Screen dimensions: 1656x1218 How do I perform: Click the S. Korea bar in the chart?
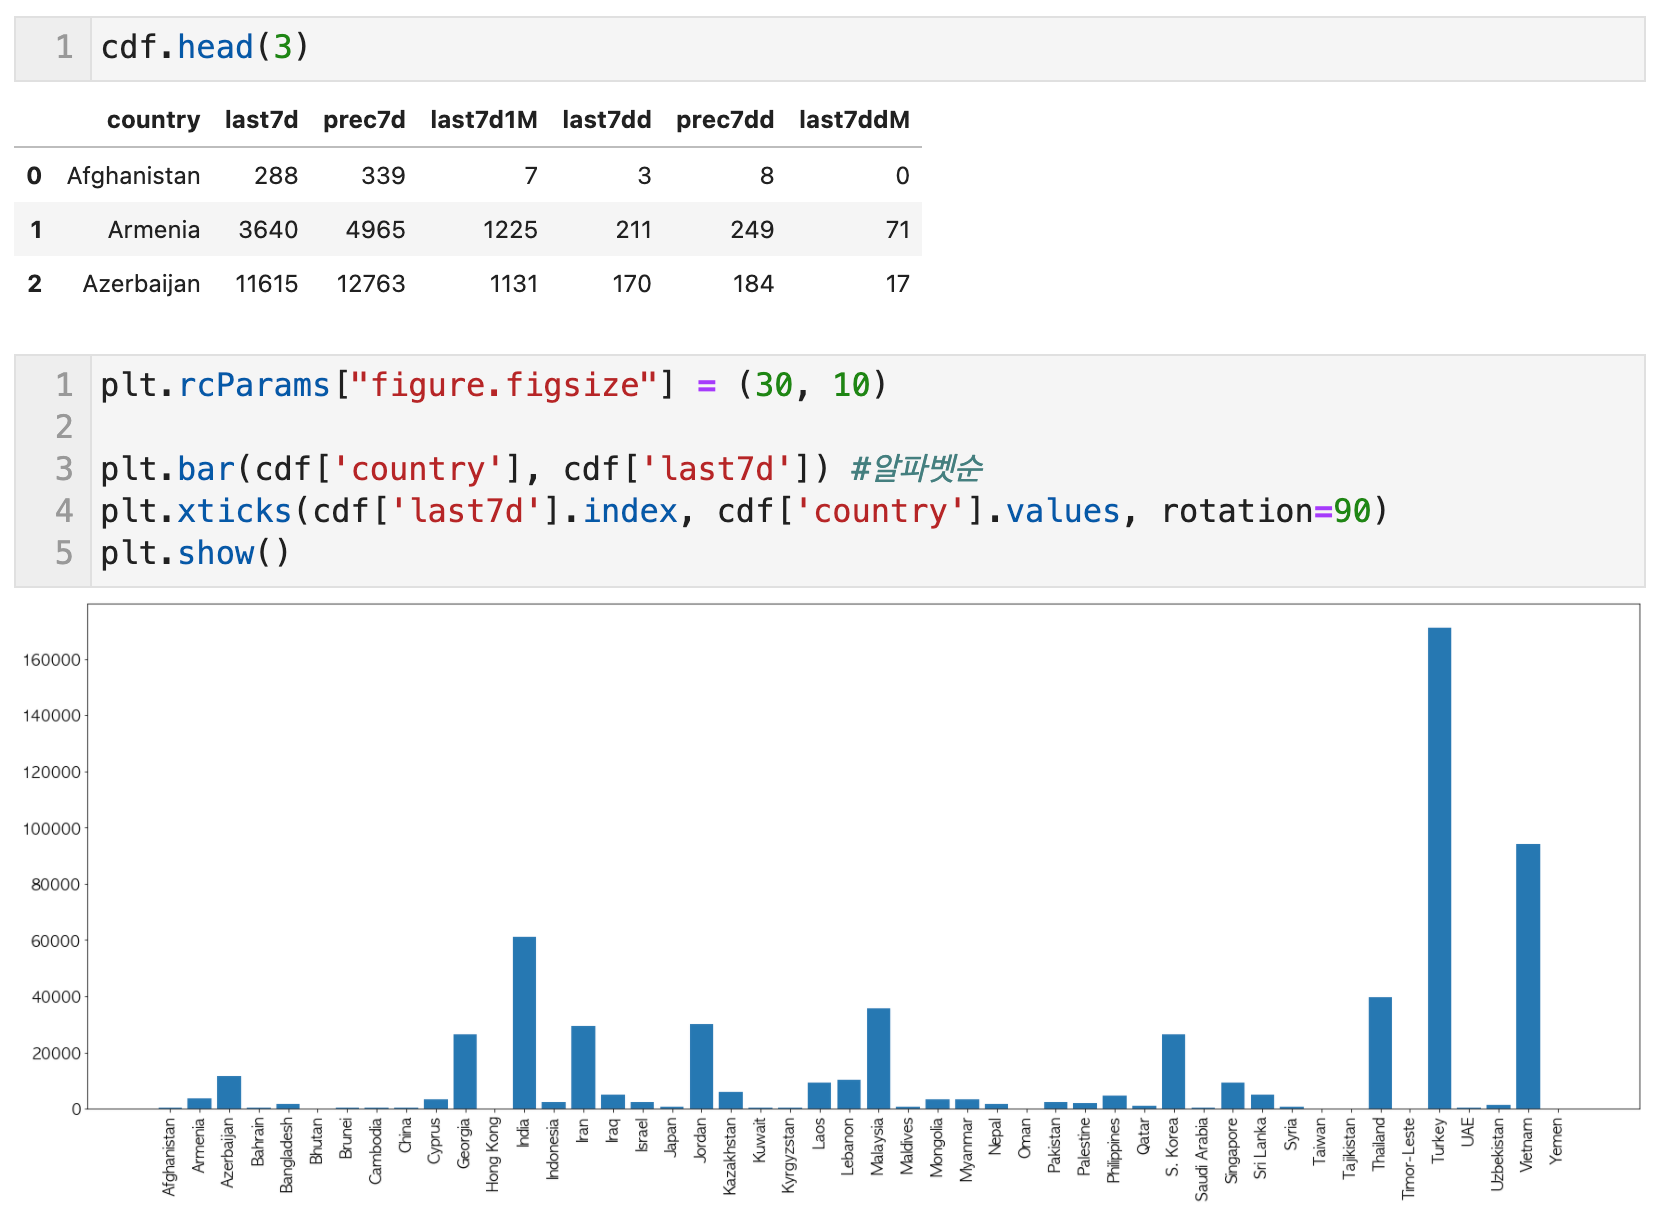click(x=1173, y=1071)
